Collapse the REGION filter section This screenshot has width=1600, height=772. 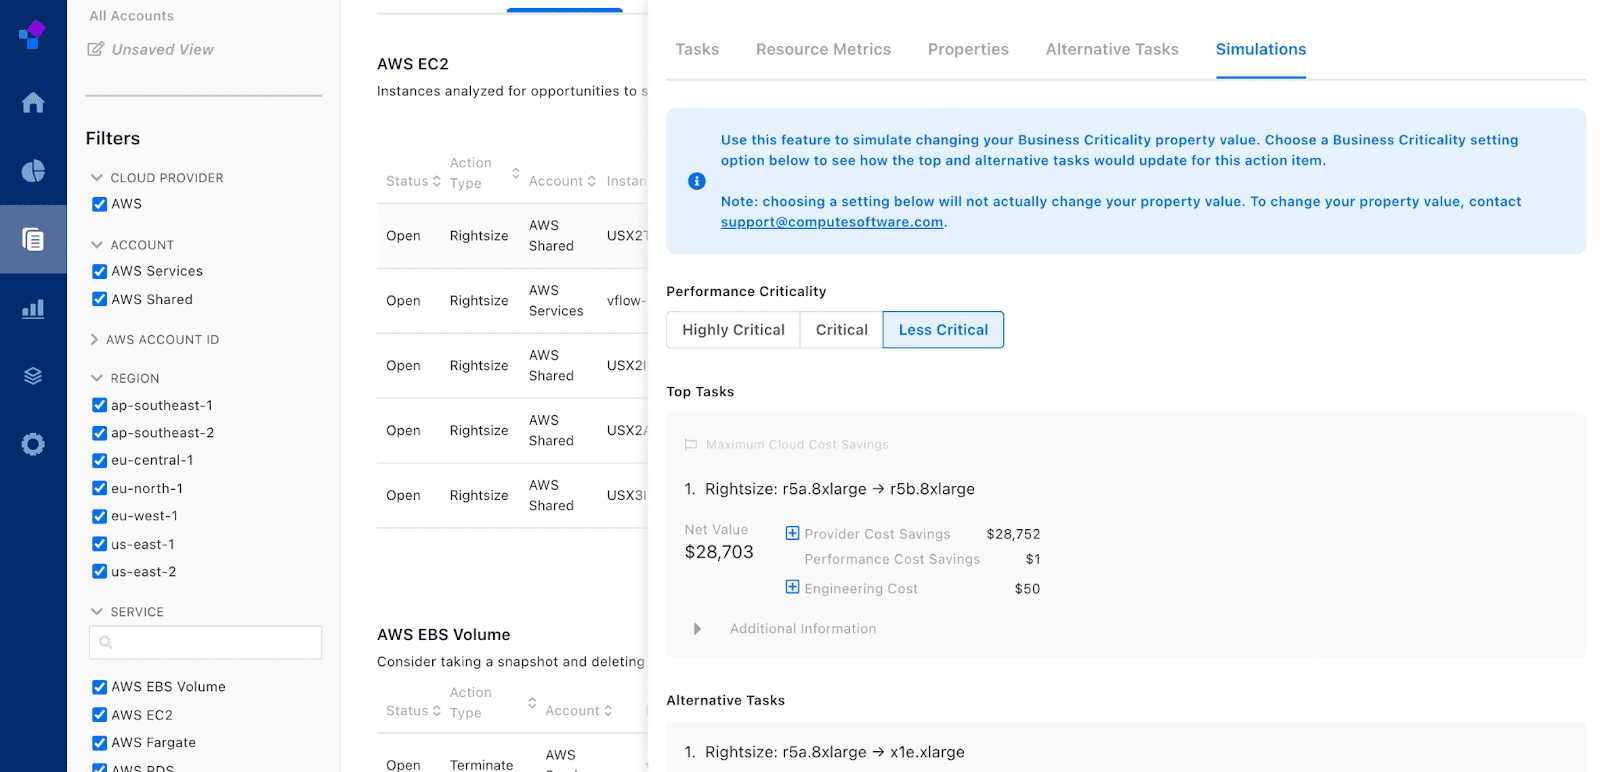tap(97, 378)
